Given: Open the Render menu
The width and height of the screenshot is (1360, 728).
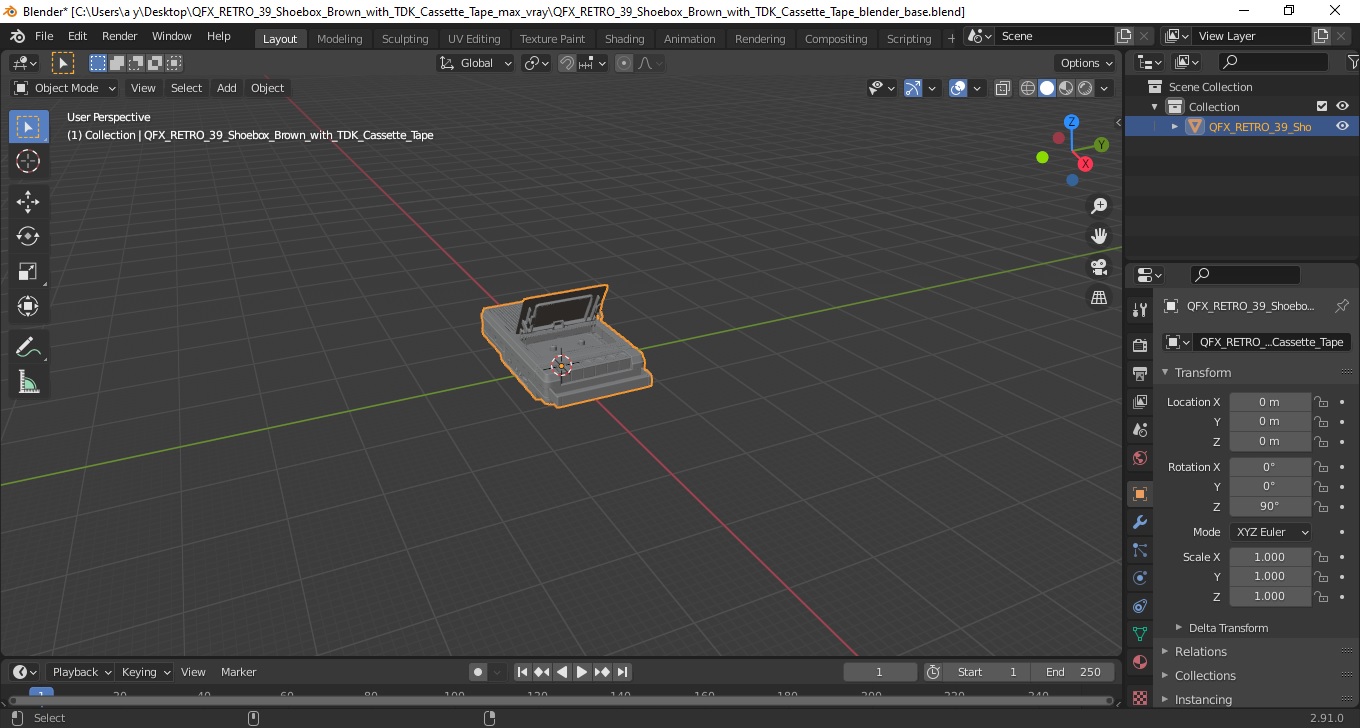Looking at the screenshot, I should [120, 36].
